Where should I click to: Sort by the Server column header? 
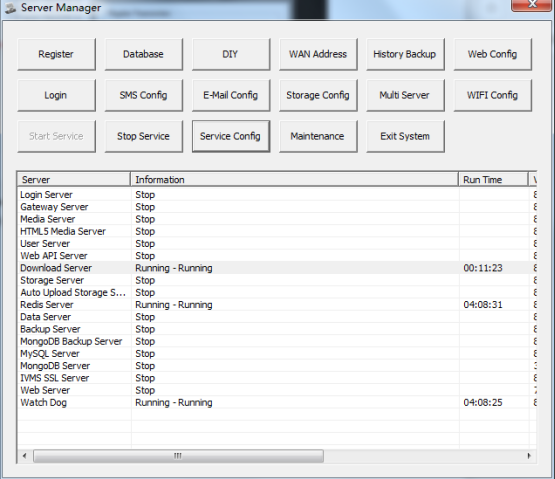coord(74,179)
